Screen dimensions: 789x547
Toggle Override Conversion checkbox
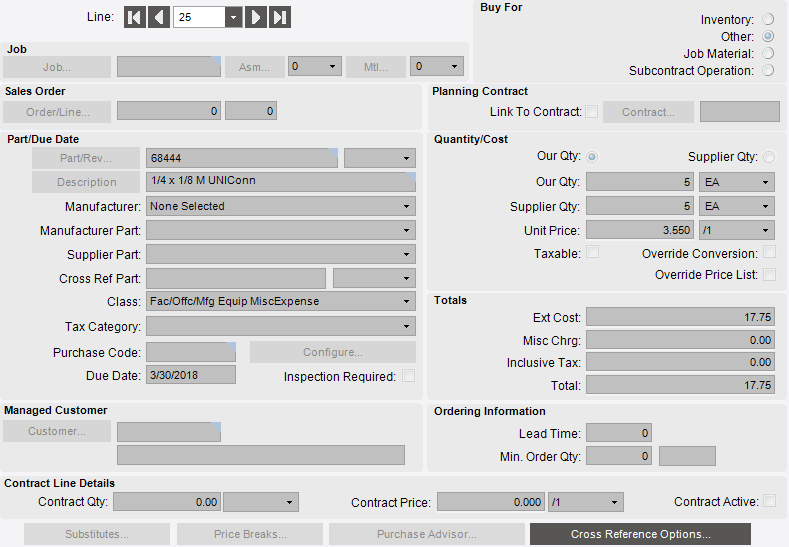click(769, 252)
